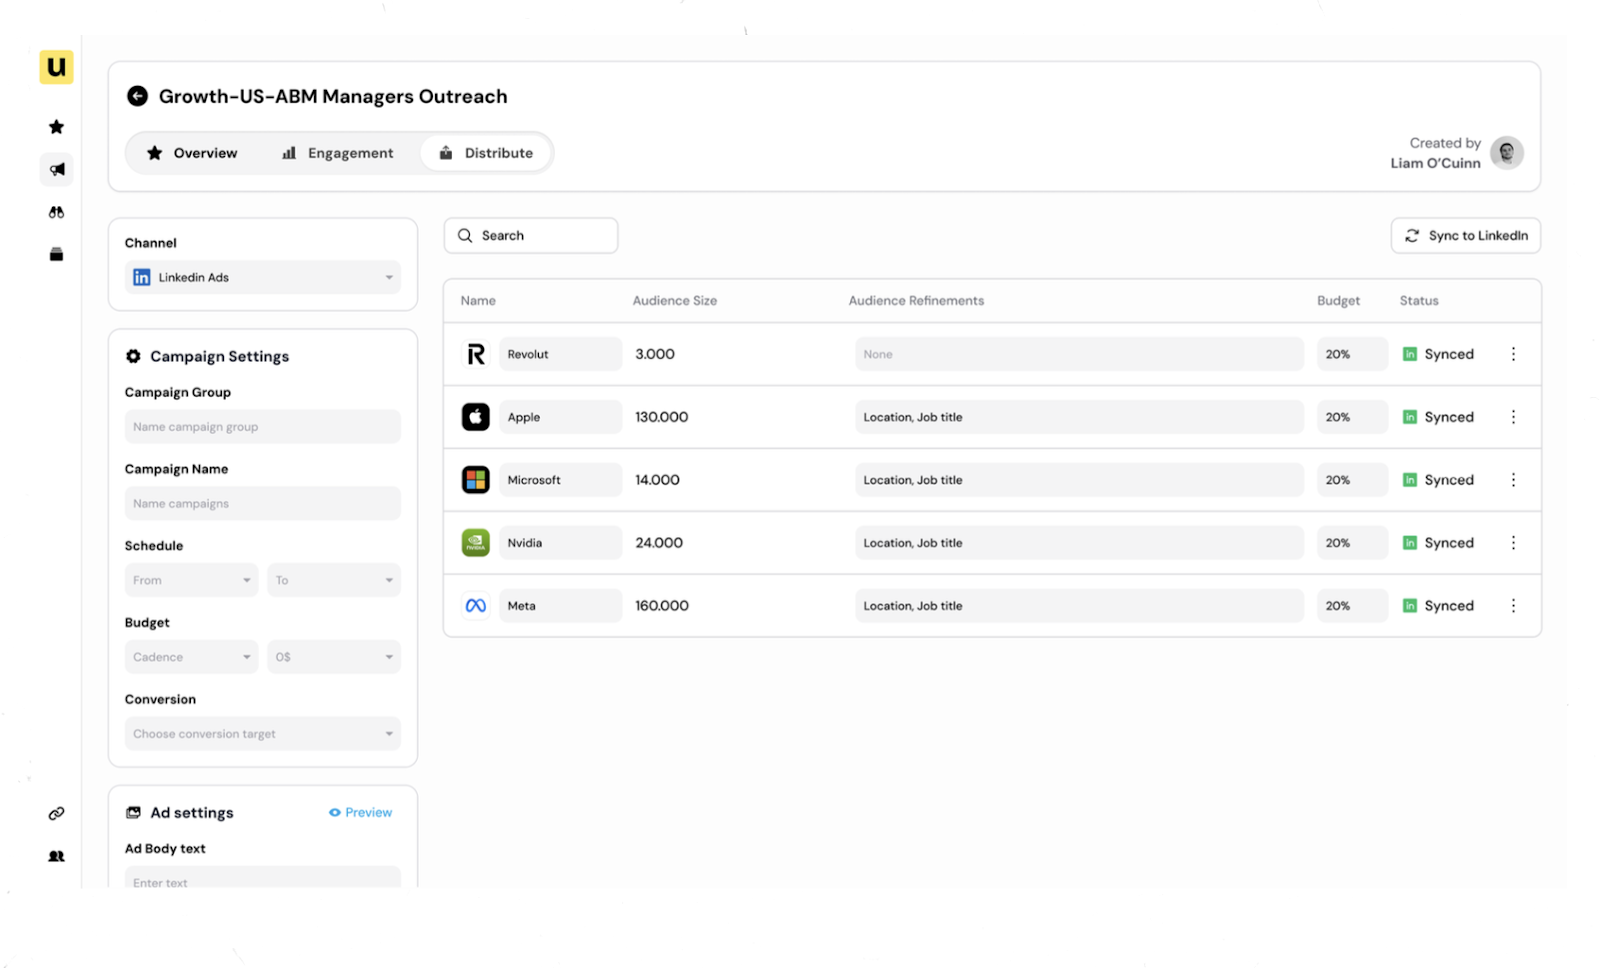Click Liam O'Cuinn's avatar
This screenshot has width=1600, height=968.
click(1506, 152)
